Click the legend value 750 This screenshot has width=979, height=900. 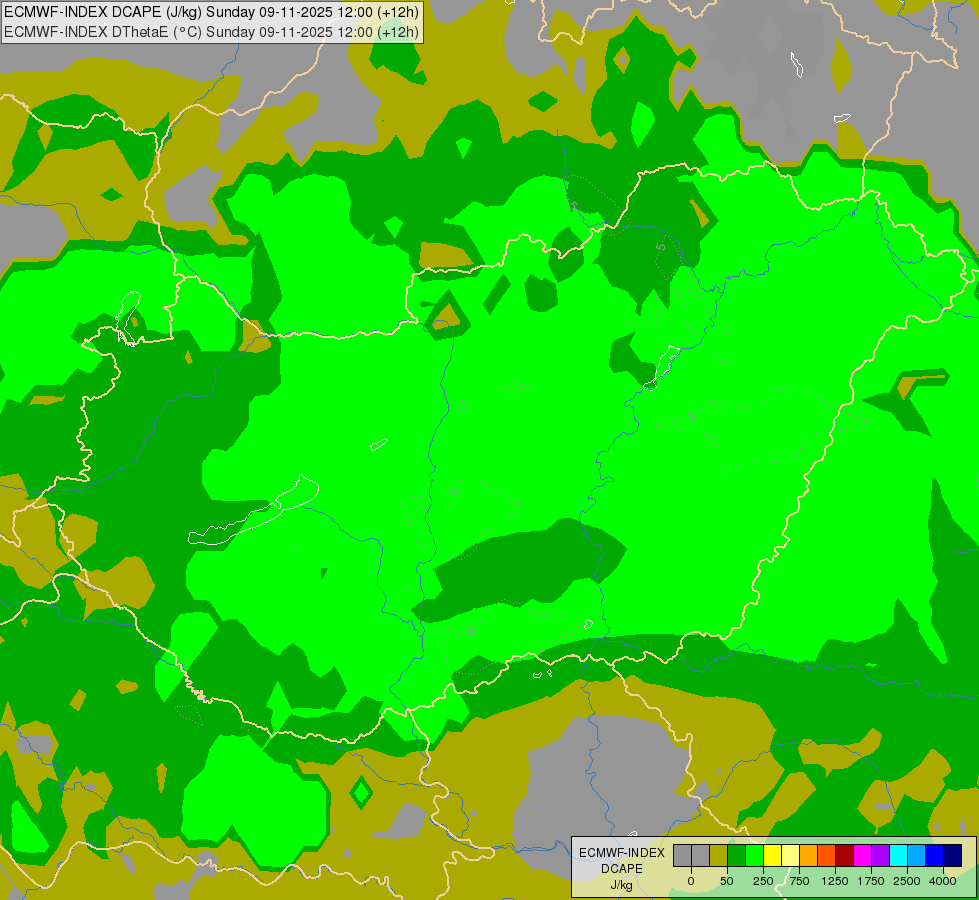[799, 881]
